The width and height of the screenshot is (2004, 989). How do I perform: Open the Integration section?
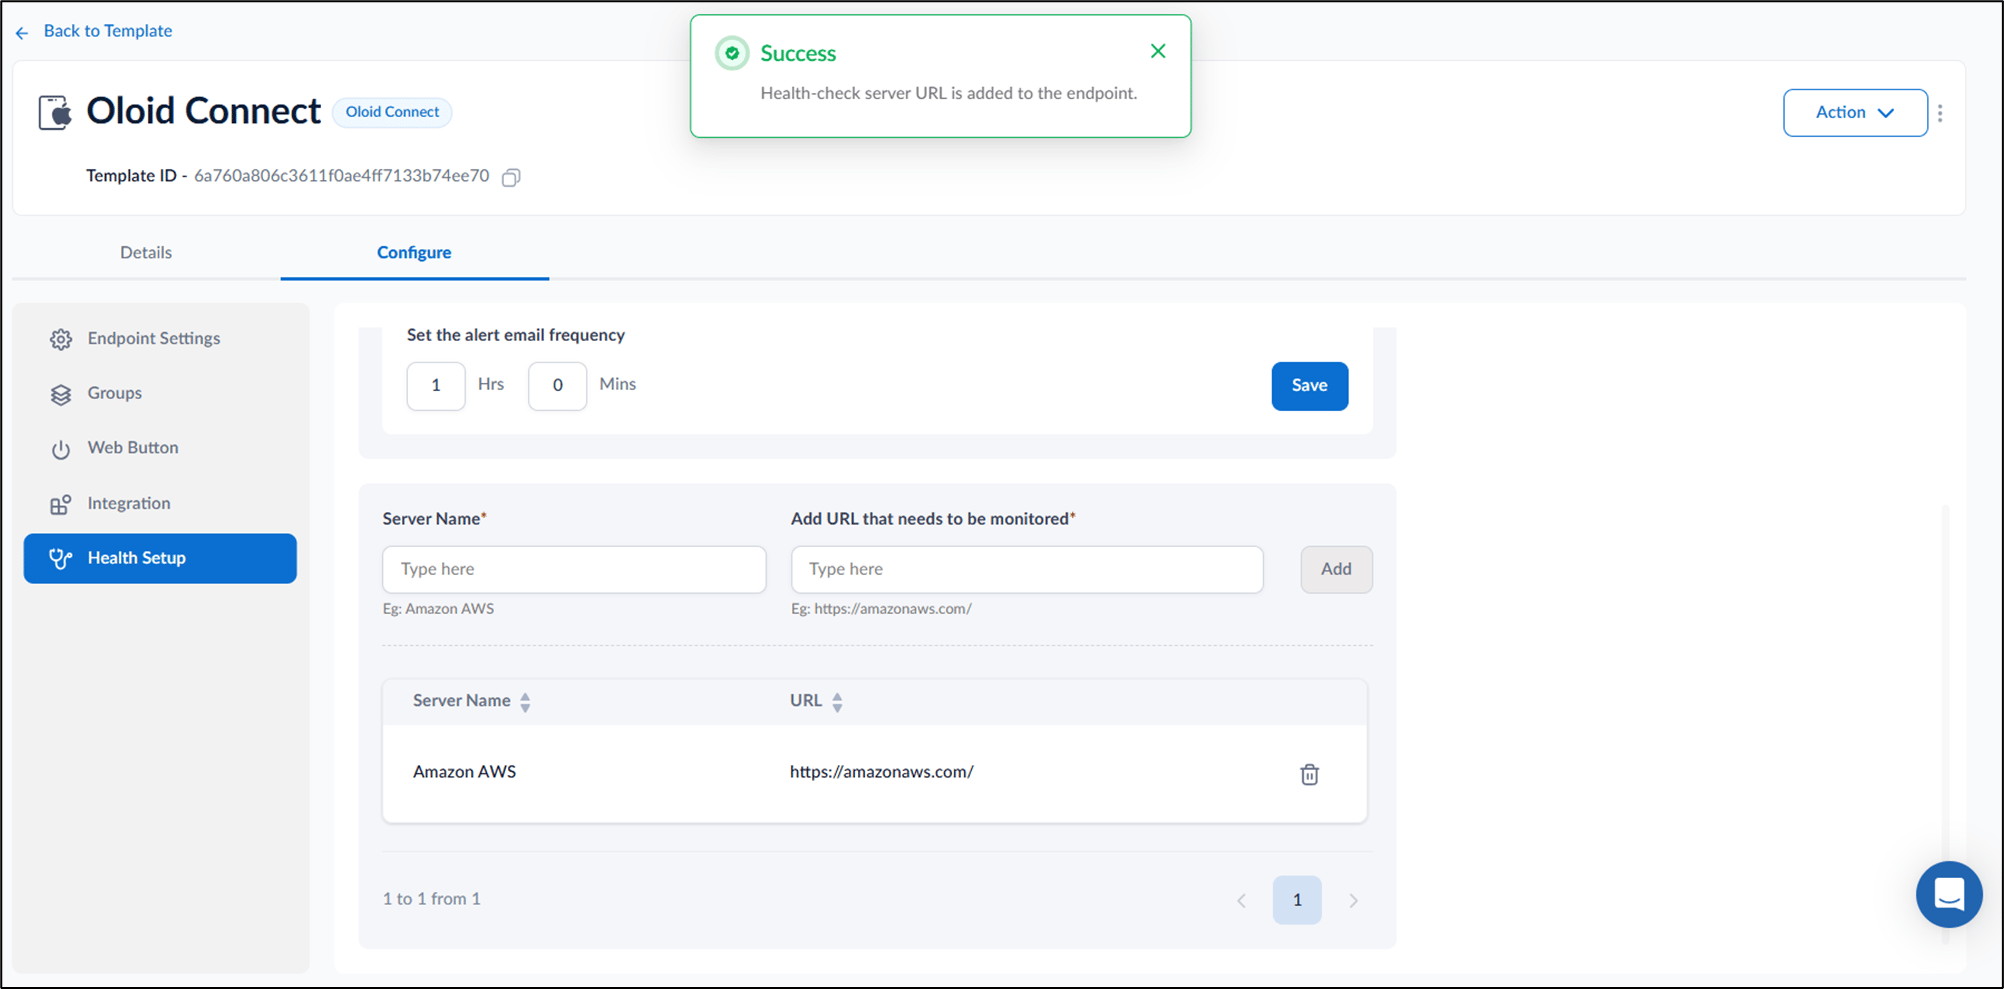[160, 503]
